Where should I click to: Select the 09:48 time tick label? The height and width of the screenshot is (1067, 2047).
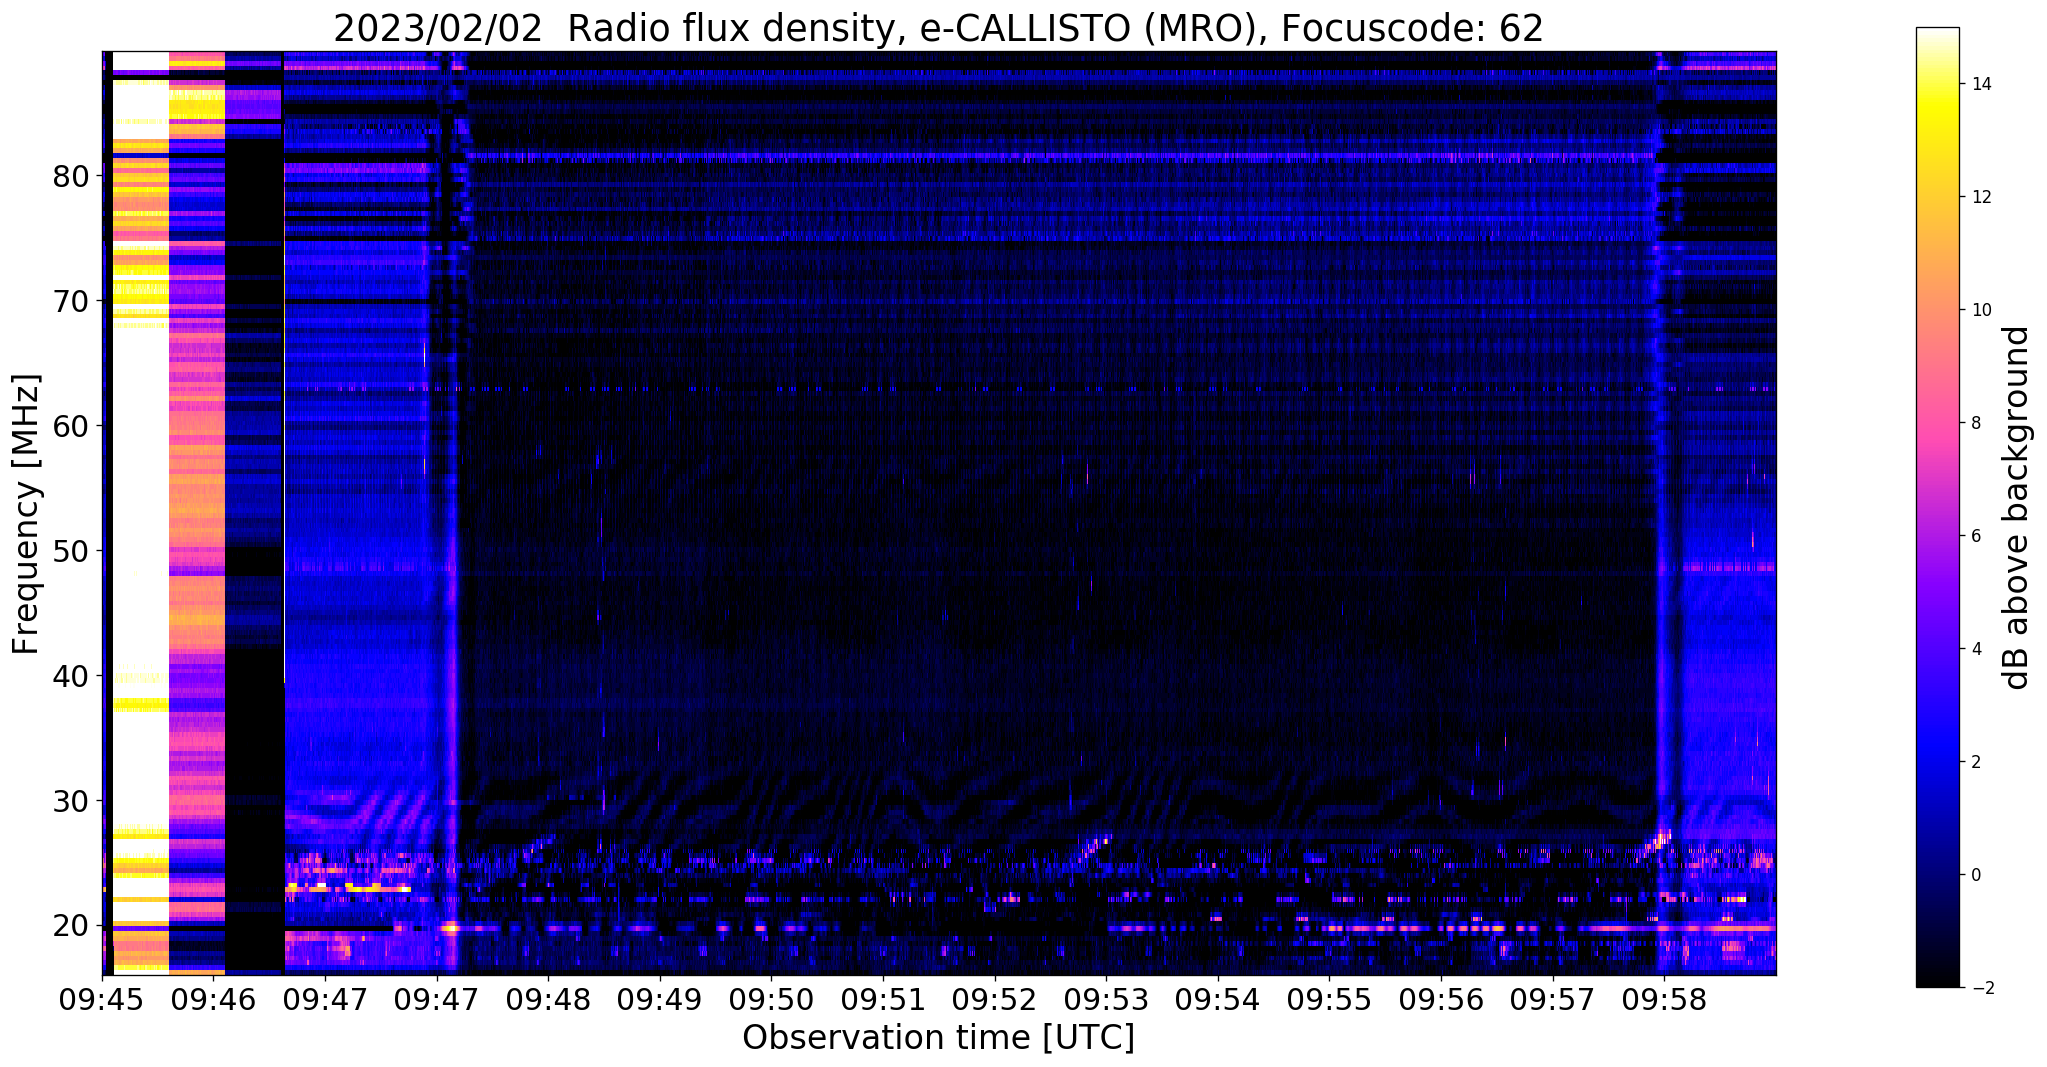pyautogui.click(x=548, y=998)
